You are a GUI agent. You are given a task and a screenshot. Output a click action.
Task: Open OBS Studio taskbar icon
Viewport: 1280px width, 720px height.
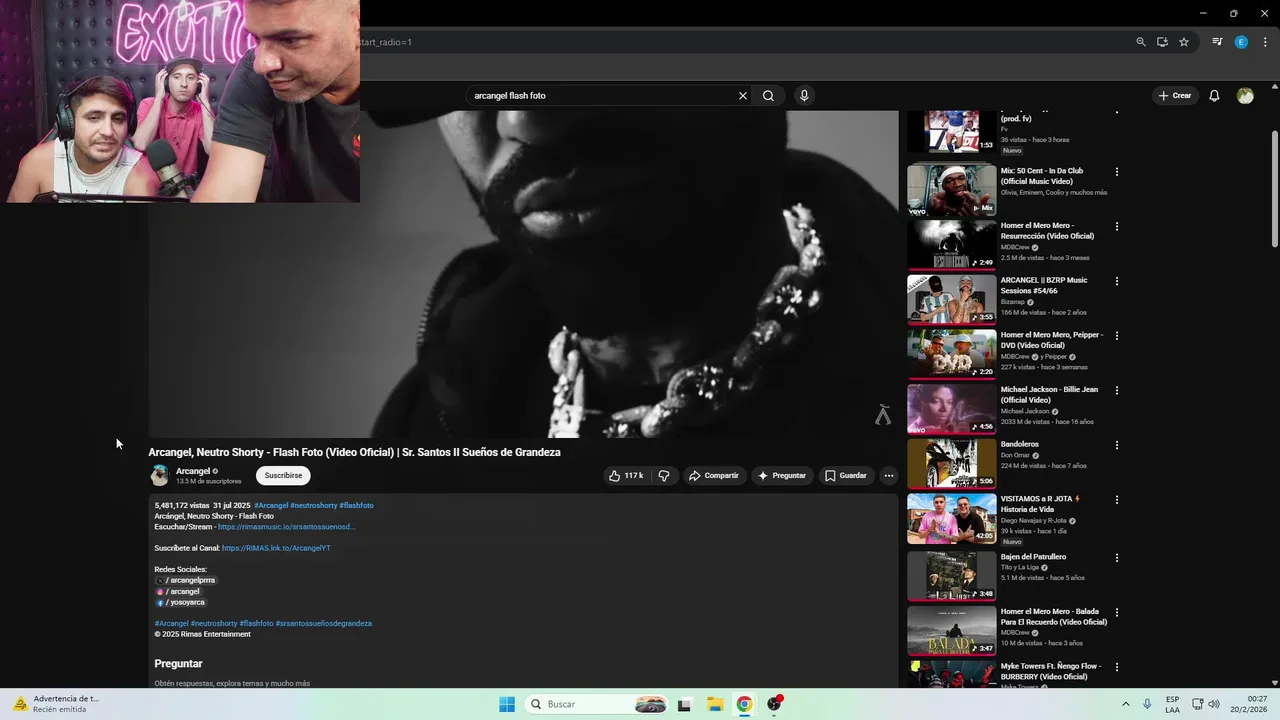774,704
